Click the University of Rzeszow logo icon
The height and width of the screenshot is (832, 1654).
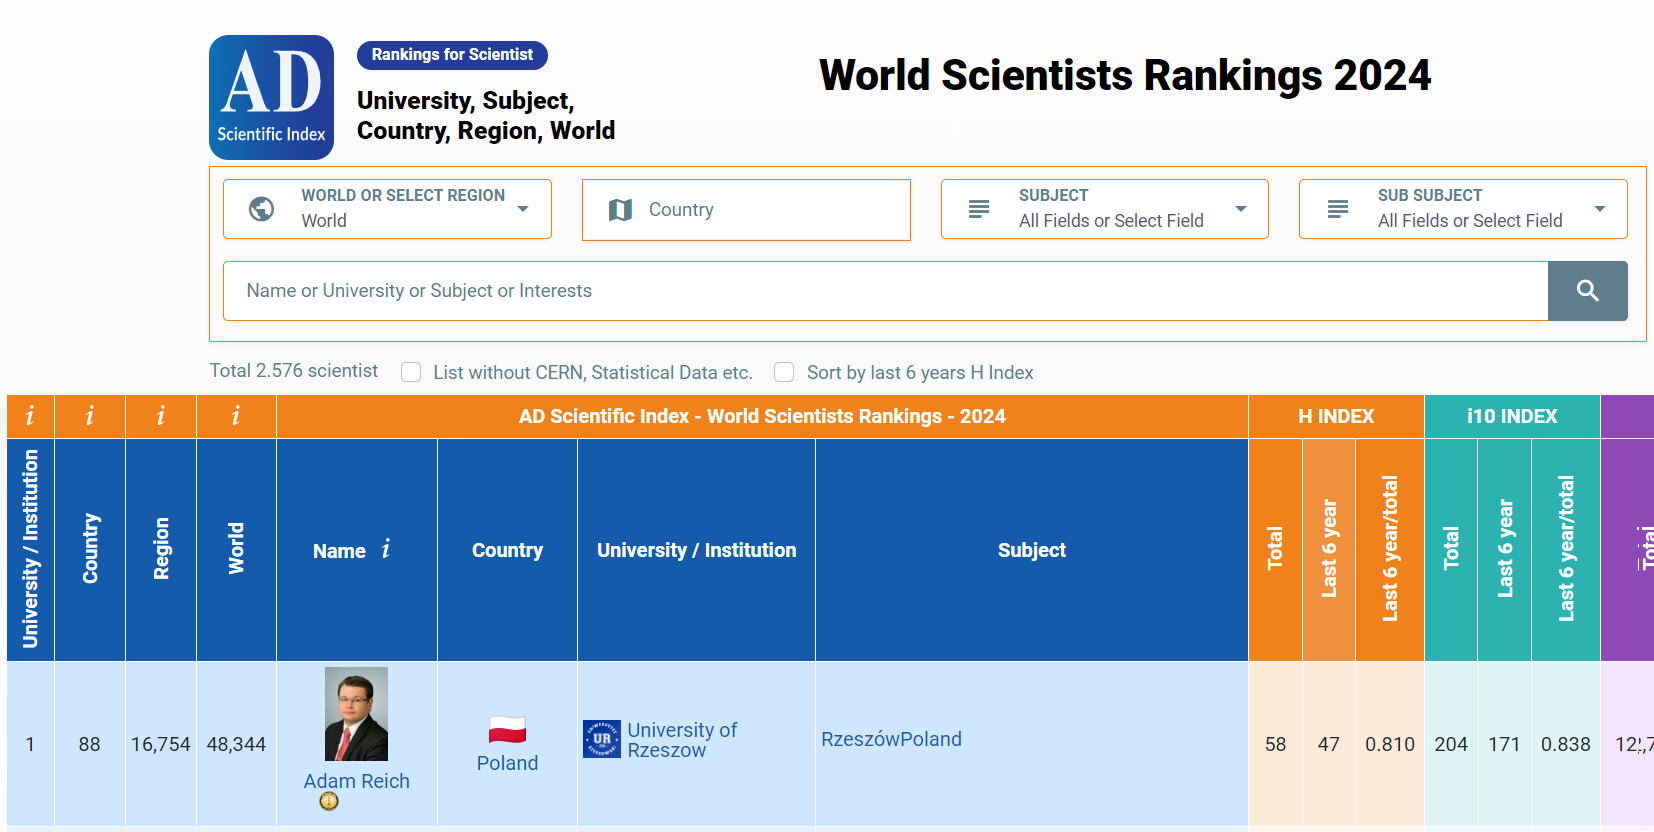coord(602,739)
